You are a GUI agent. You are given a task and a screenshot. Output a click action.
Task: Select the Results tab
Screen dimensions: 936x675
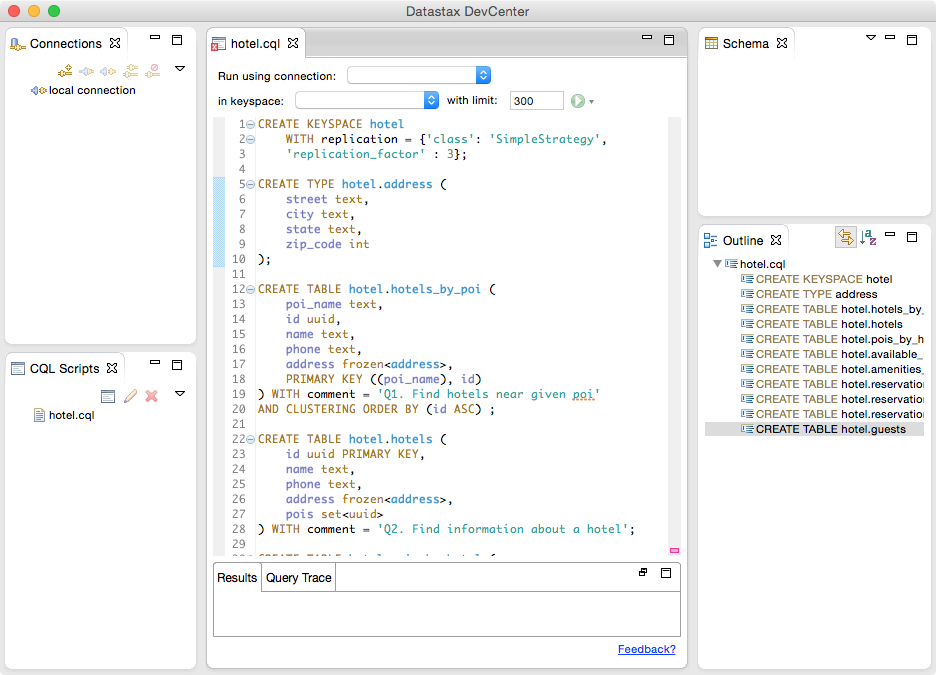(x=237, y=578)
